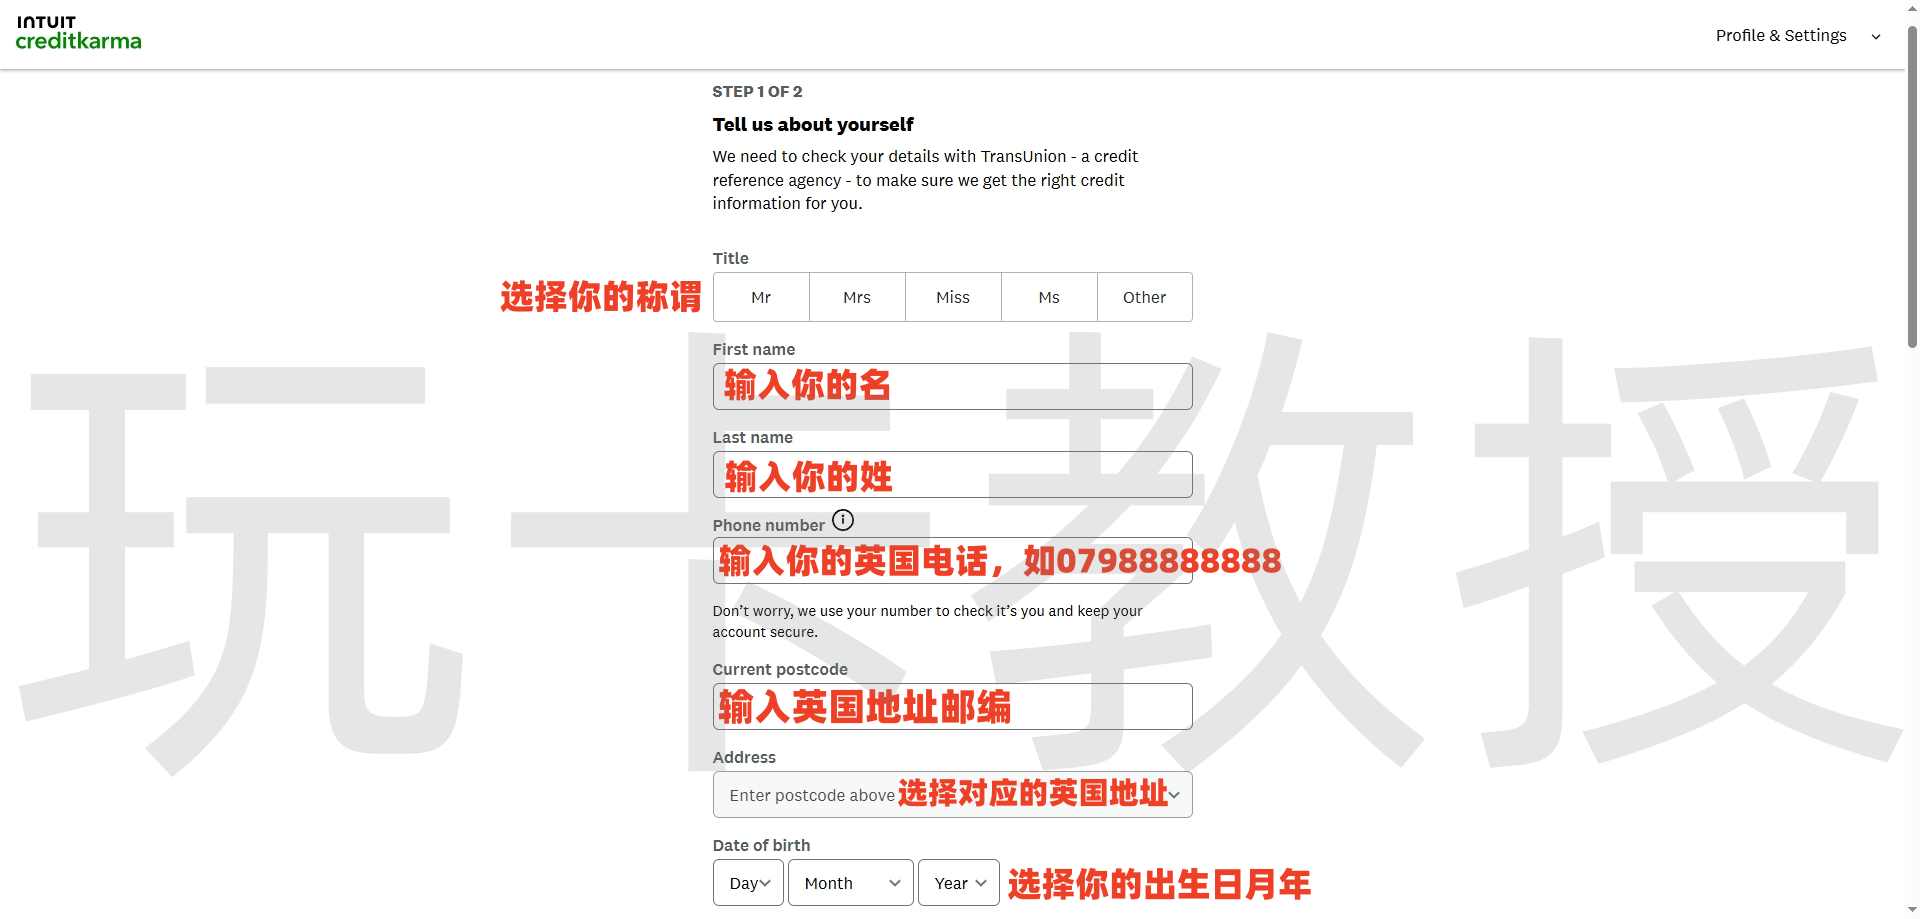The width and height of the screenshot is (1920, 919).
Task: Click the Address dropdown chevron arrow
Action: [1174, 795]
